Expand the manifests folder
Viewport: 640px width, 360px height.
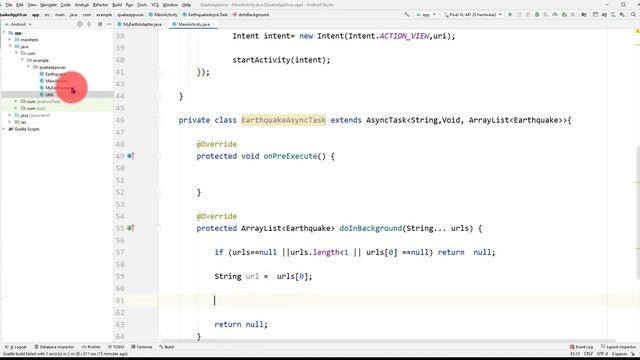point(10,40)
